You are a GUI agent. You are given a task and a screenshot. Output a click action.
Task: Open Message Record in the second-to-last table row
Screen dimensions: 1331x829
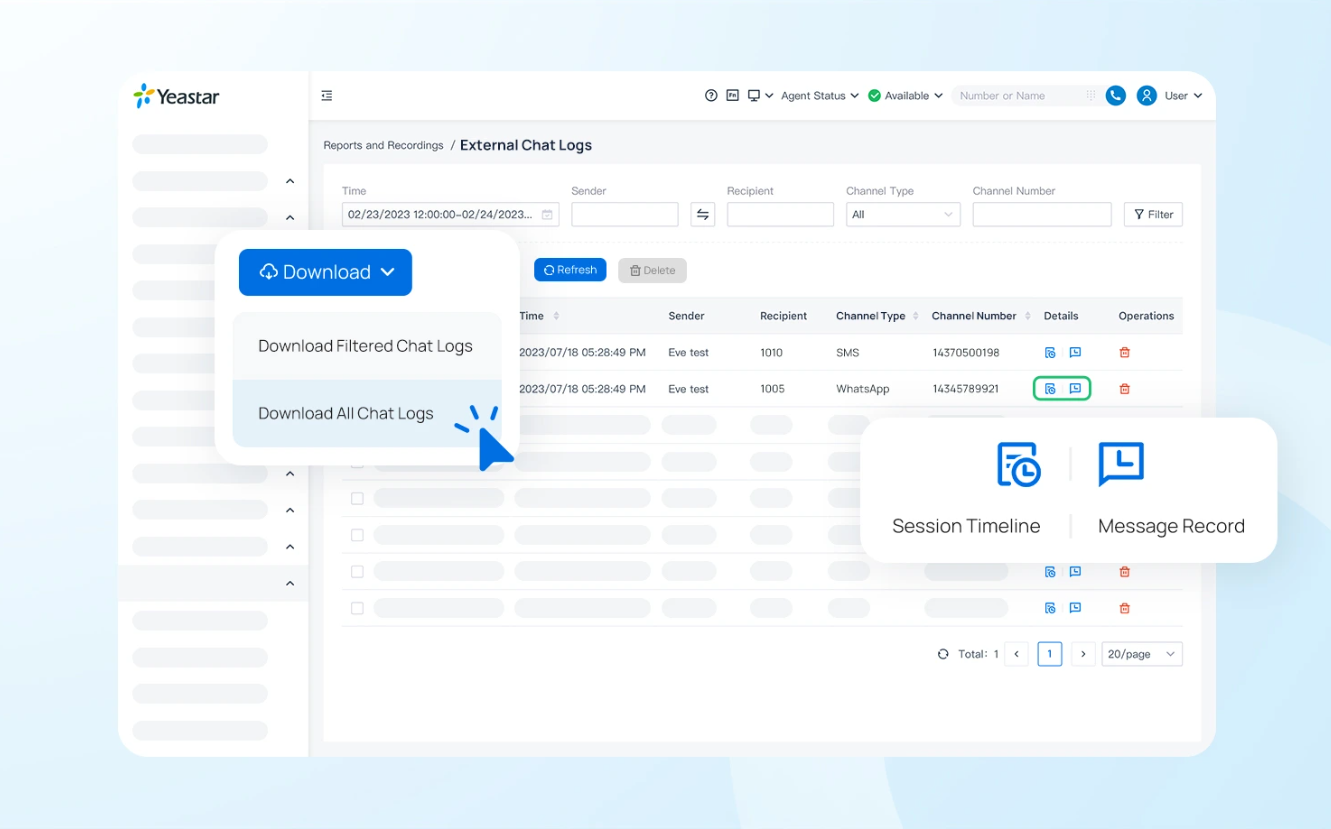click(x=1075, y=572)
